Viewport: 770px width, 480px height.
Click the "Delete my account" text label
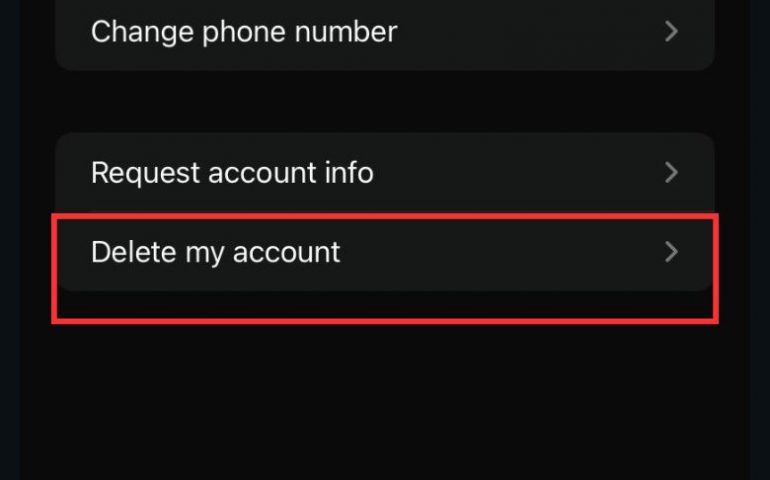(x=216, y=252)
